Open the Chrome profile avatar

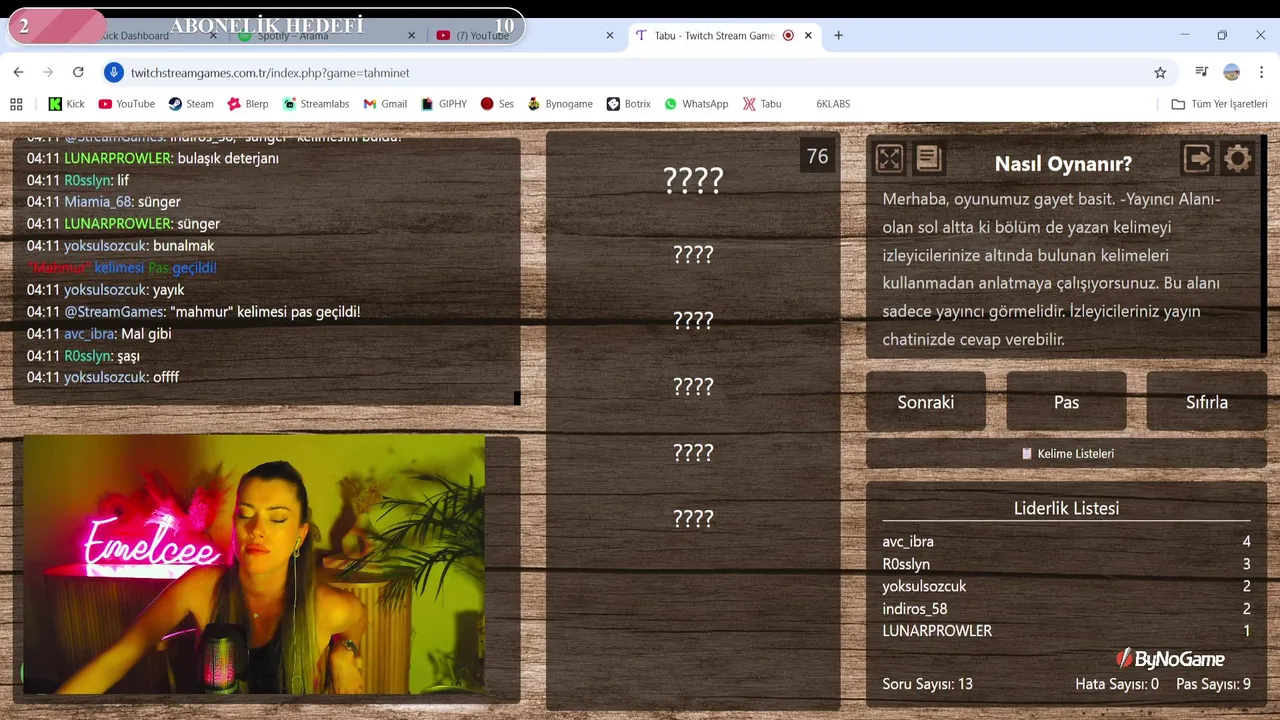1232,73
